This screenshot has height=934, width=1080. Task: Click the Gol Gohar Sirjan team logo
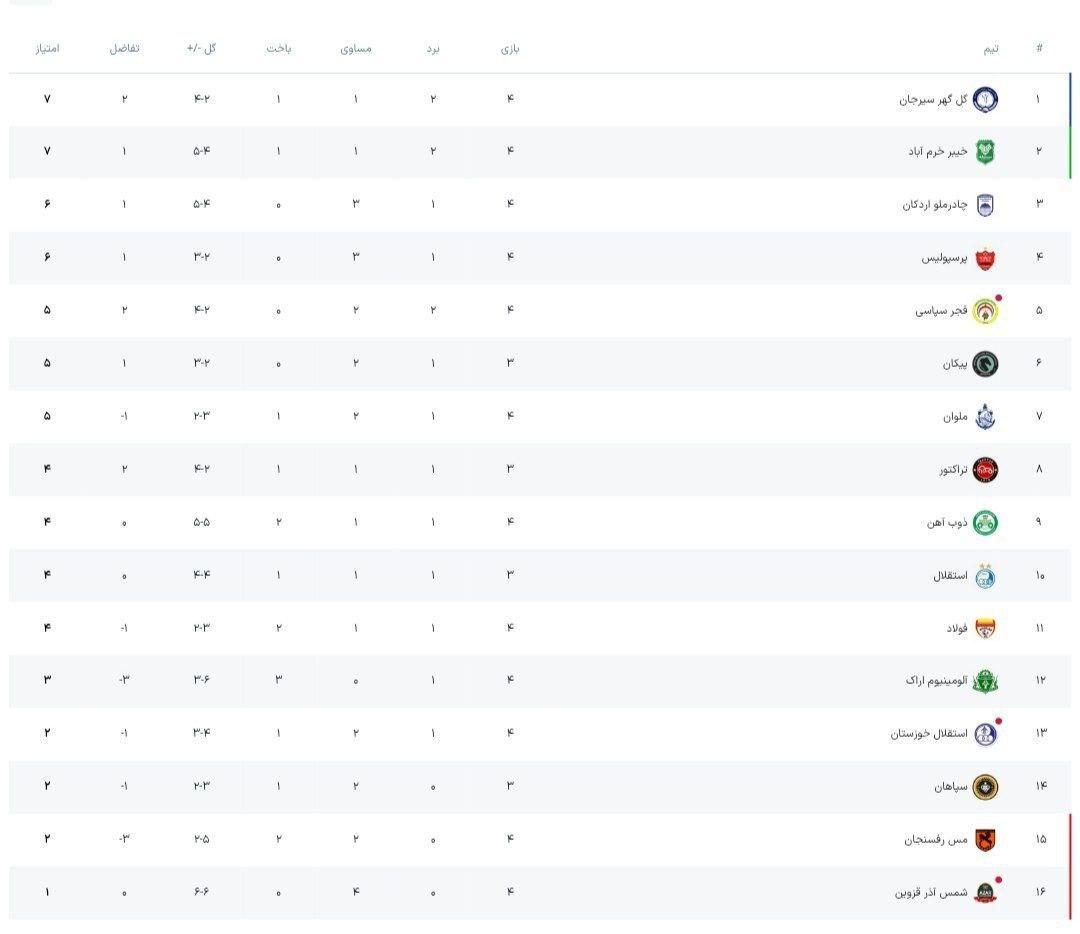tap(985, 99)
